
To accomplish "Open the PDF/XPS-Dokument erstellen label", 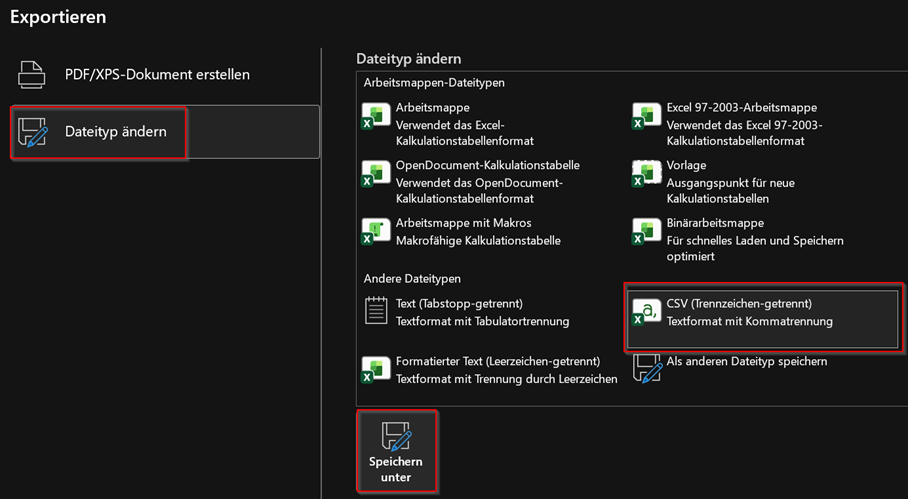I will tap(157, 74).
